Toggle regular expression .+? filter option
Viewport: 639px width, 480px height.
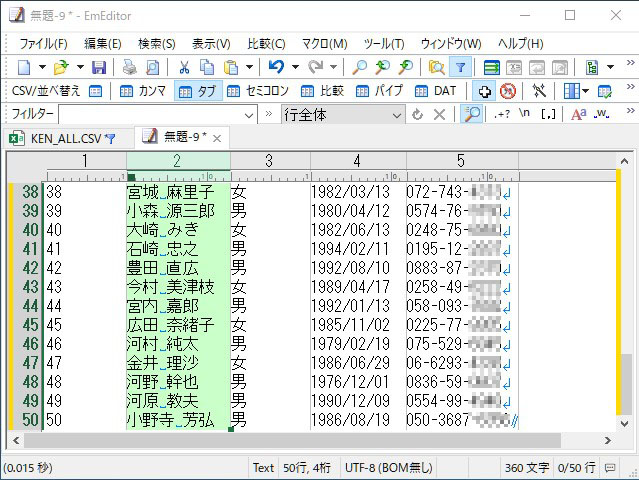coord(502,115)
